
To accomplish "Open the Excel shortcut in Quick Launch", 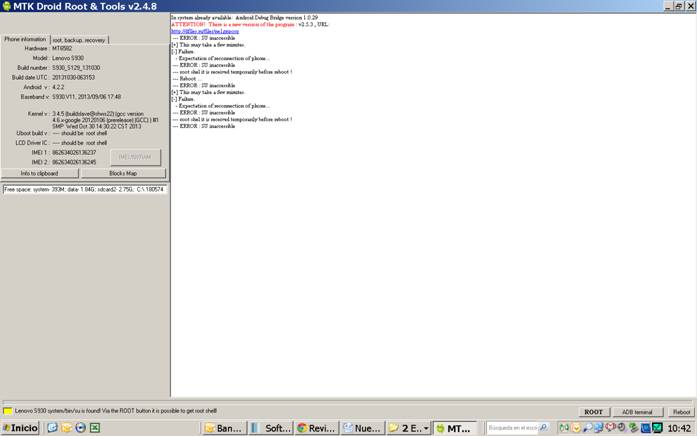I will coord(95,428).
